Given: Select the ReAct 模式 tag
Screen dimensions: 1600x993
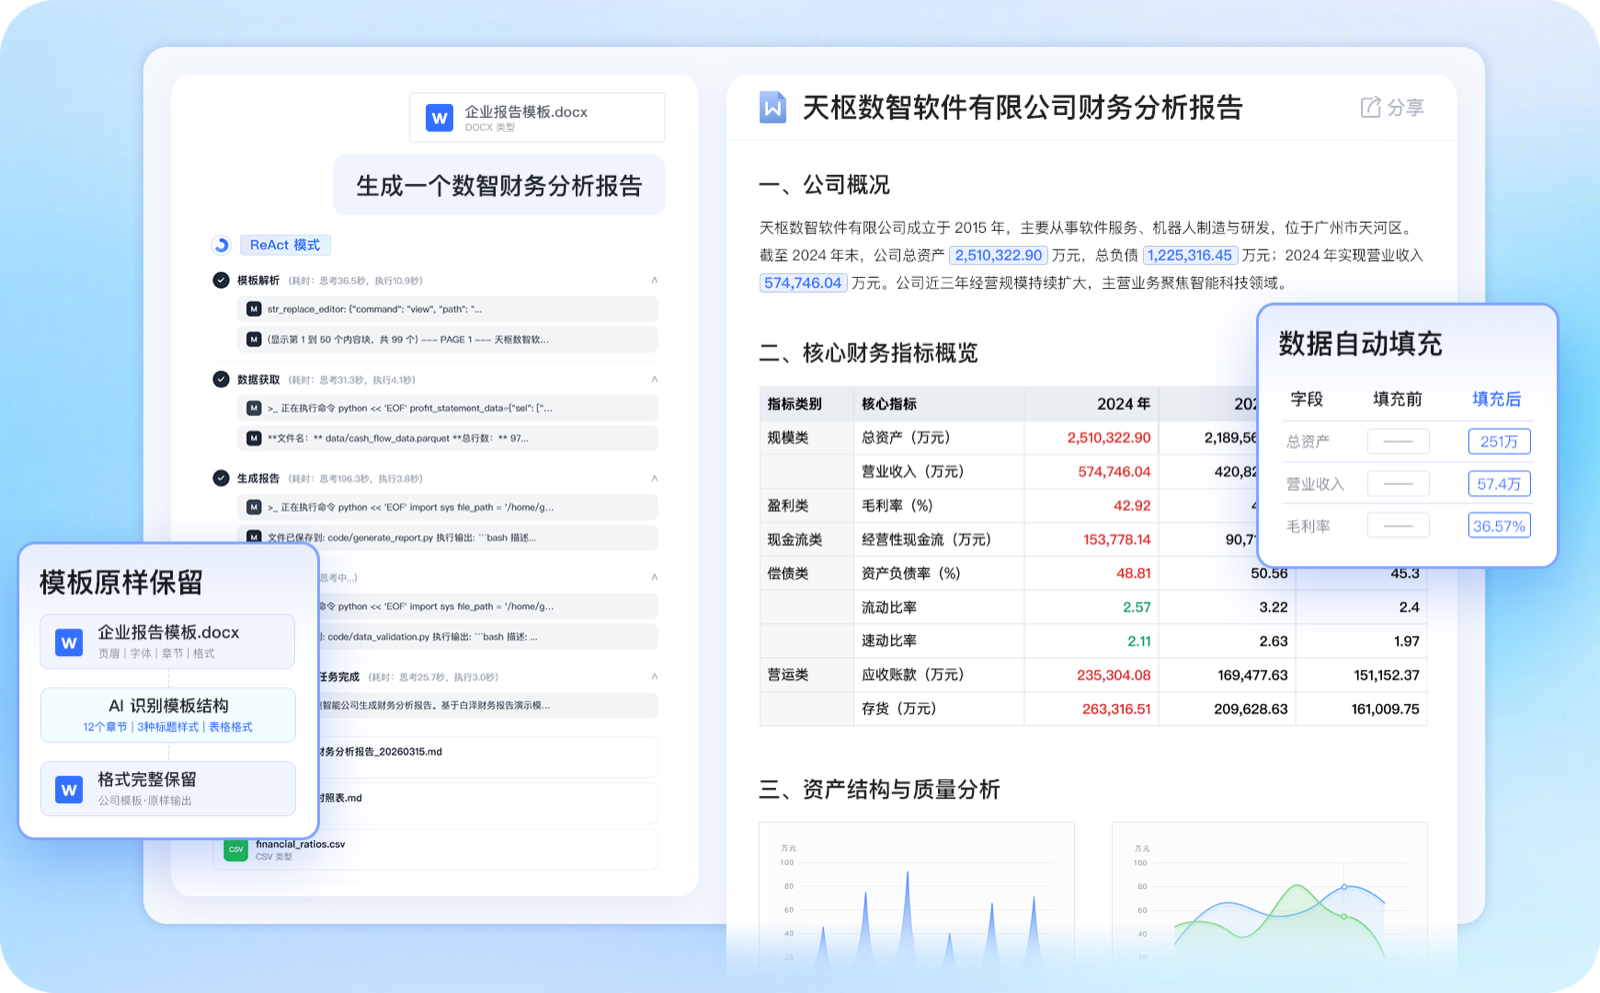Looking at the screenshot, I should click(x=285, y=245).
